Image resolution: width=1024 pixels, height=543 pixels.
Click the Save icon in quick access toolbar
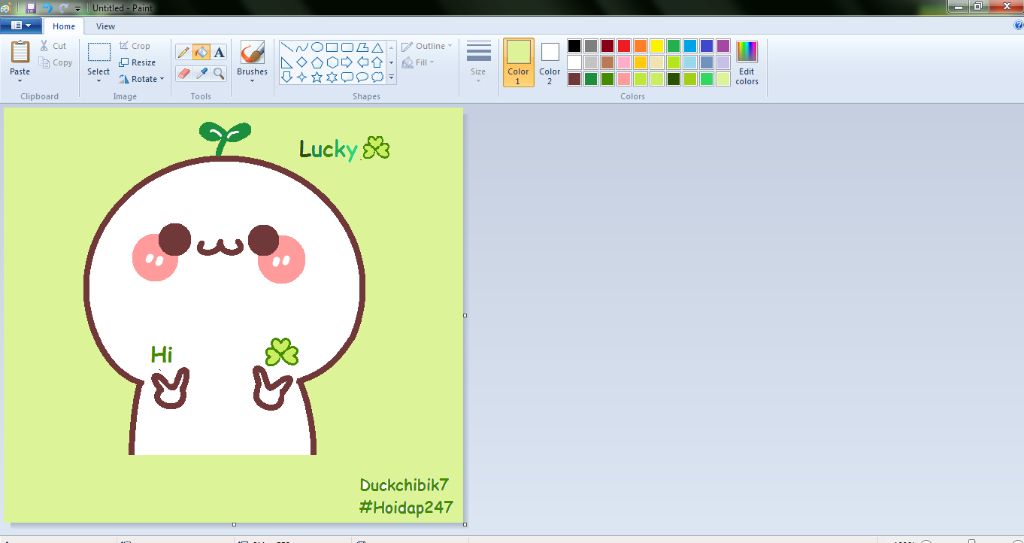pyautogui.click(x=30, y=8)
